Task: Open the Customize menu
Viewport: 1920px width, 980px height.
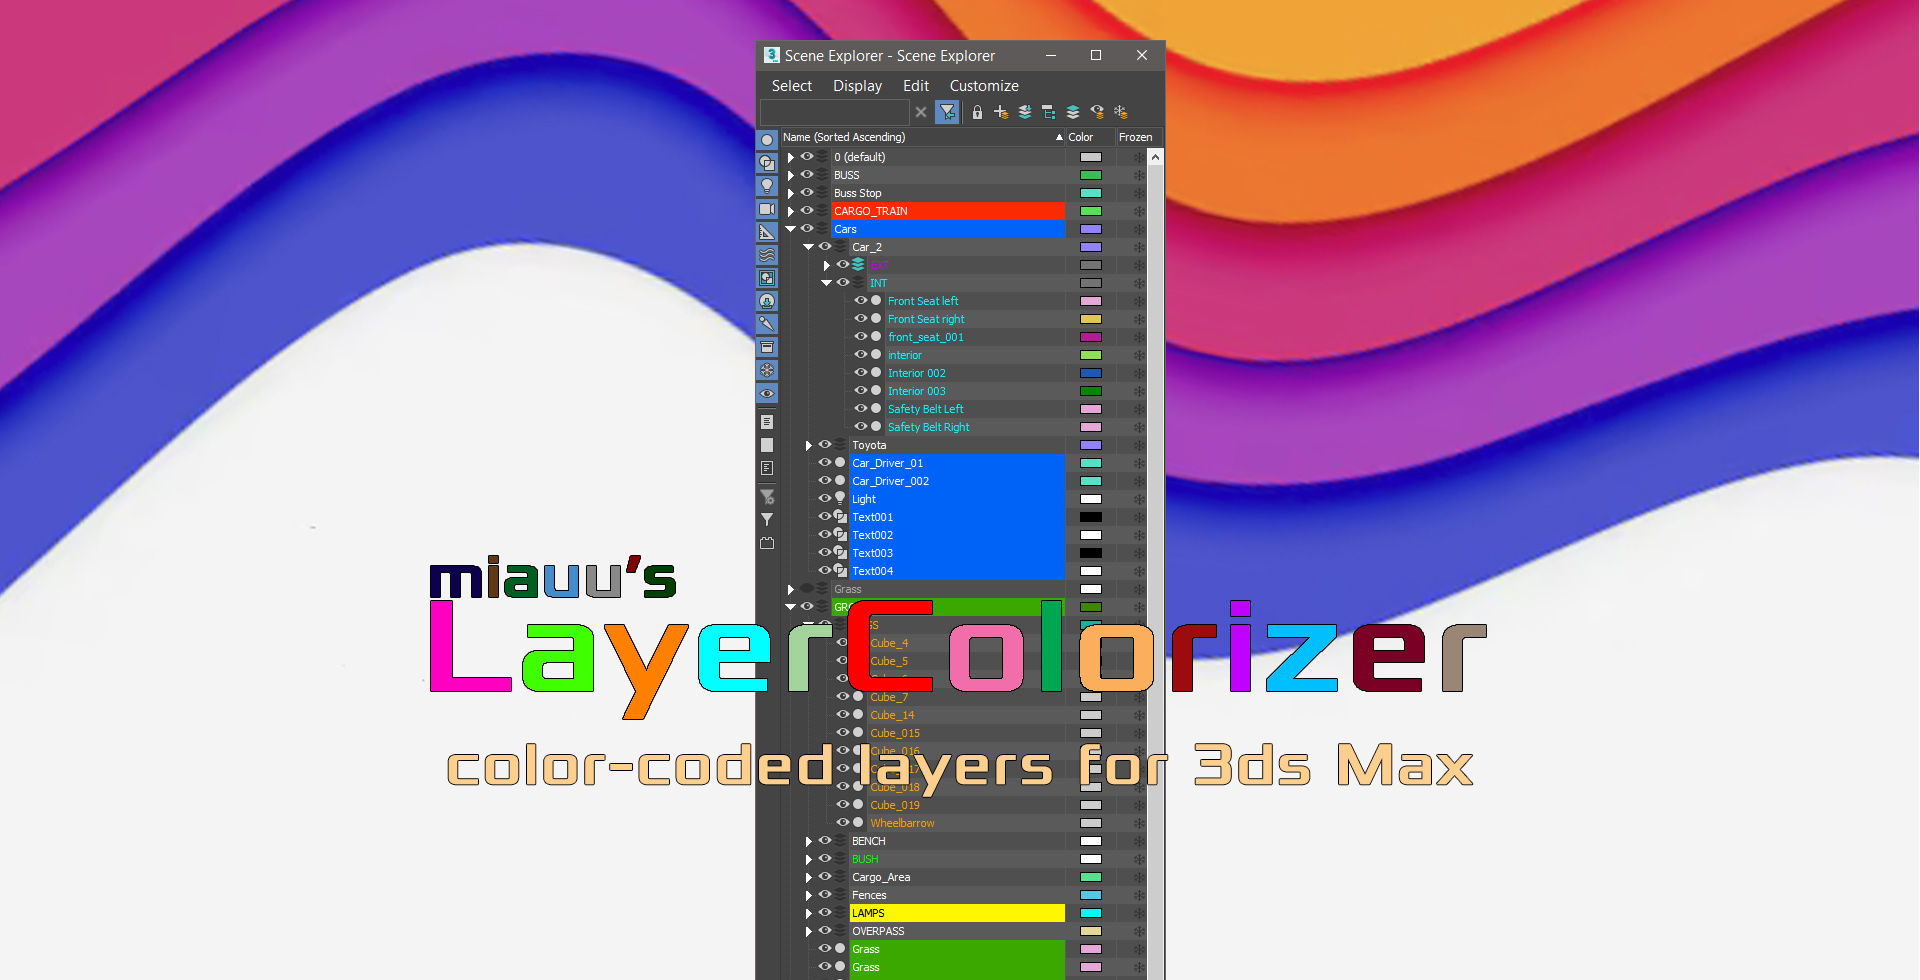Action: coord(983,86)
